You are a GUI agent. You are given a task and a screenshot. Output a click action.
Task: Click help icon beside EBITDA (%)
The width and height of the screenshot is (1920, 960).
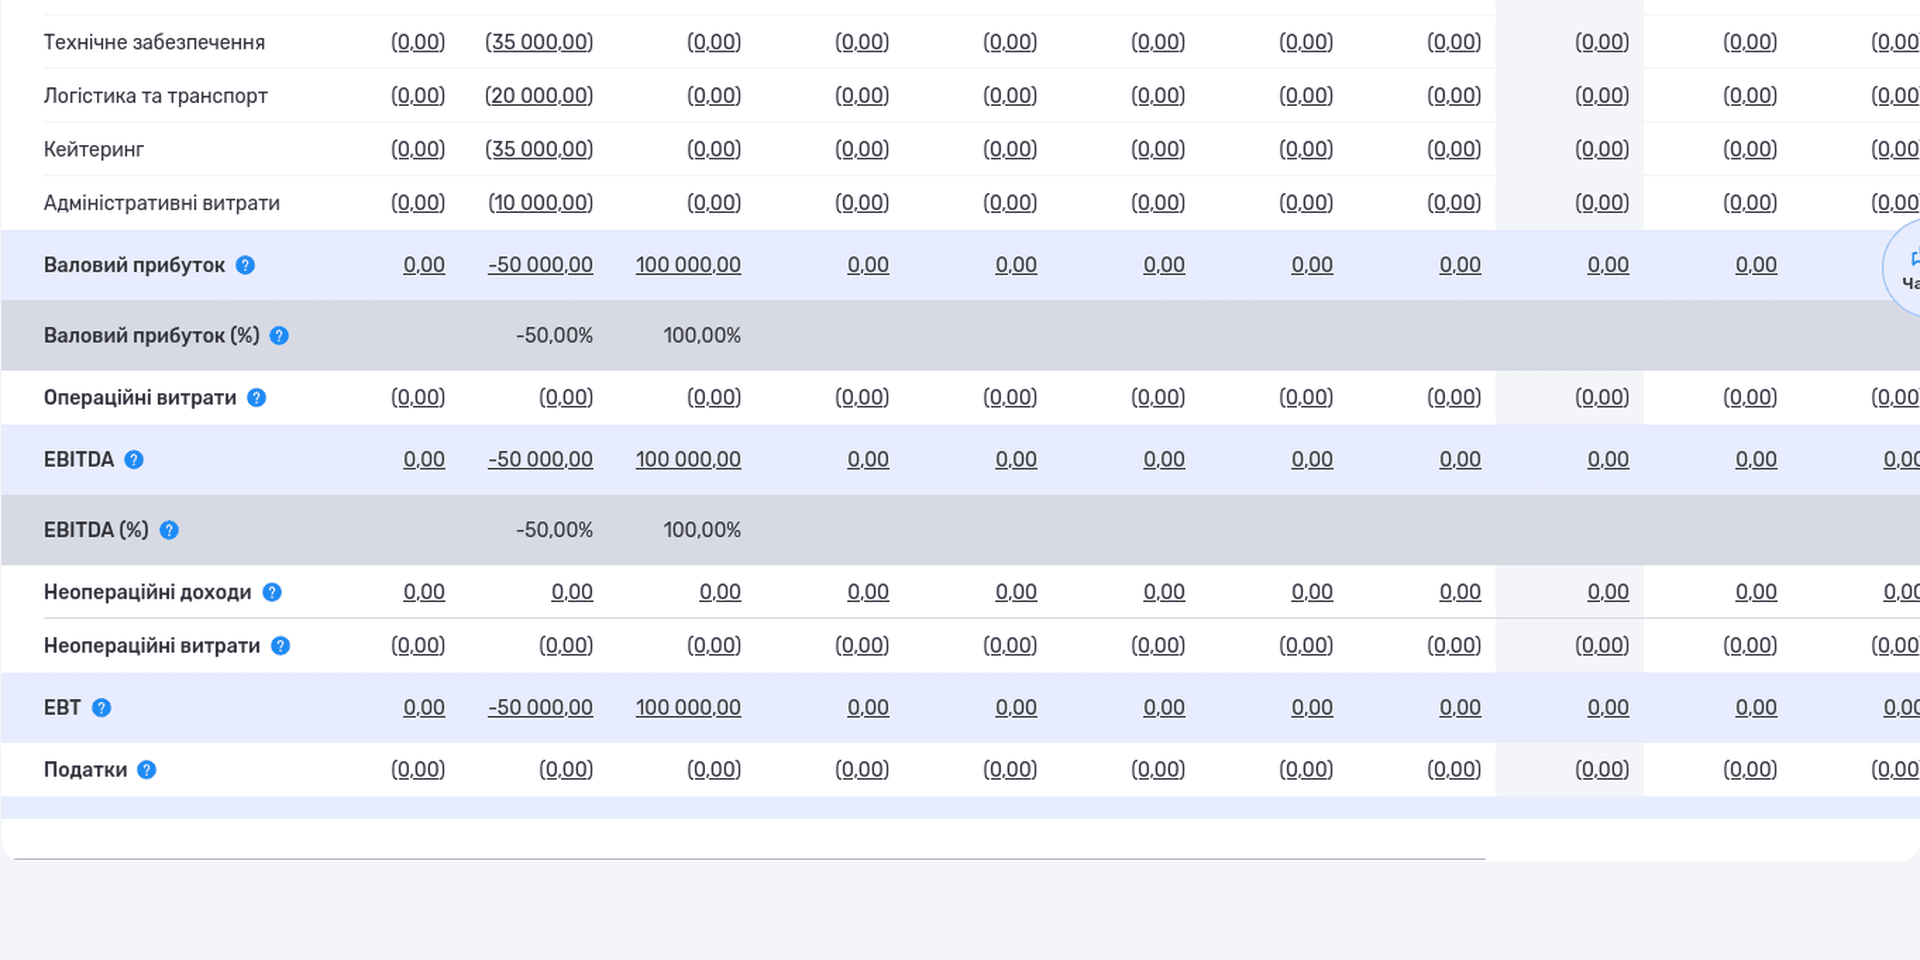169,530
